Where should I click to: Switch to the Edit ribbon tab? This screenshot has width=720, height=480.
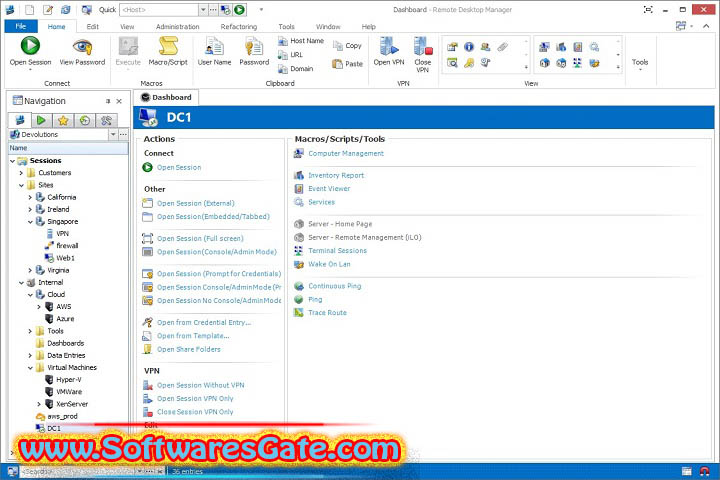tap(93, 27)
